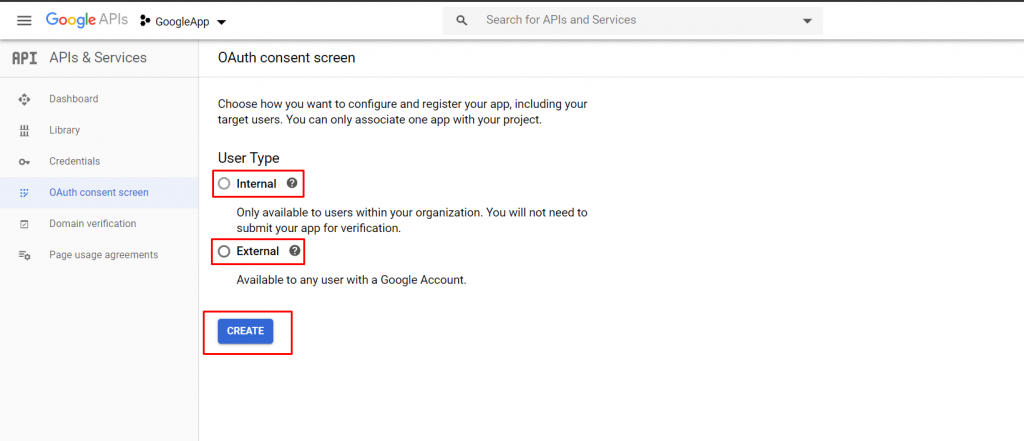
Task: Select OAuth consent screen in sidebar
Action: tap(99, 193)
